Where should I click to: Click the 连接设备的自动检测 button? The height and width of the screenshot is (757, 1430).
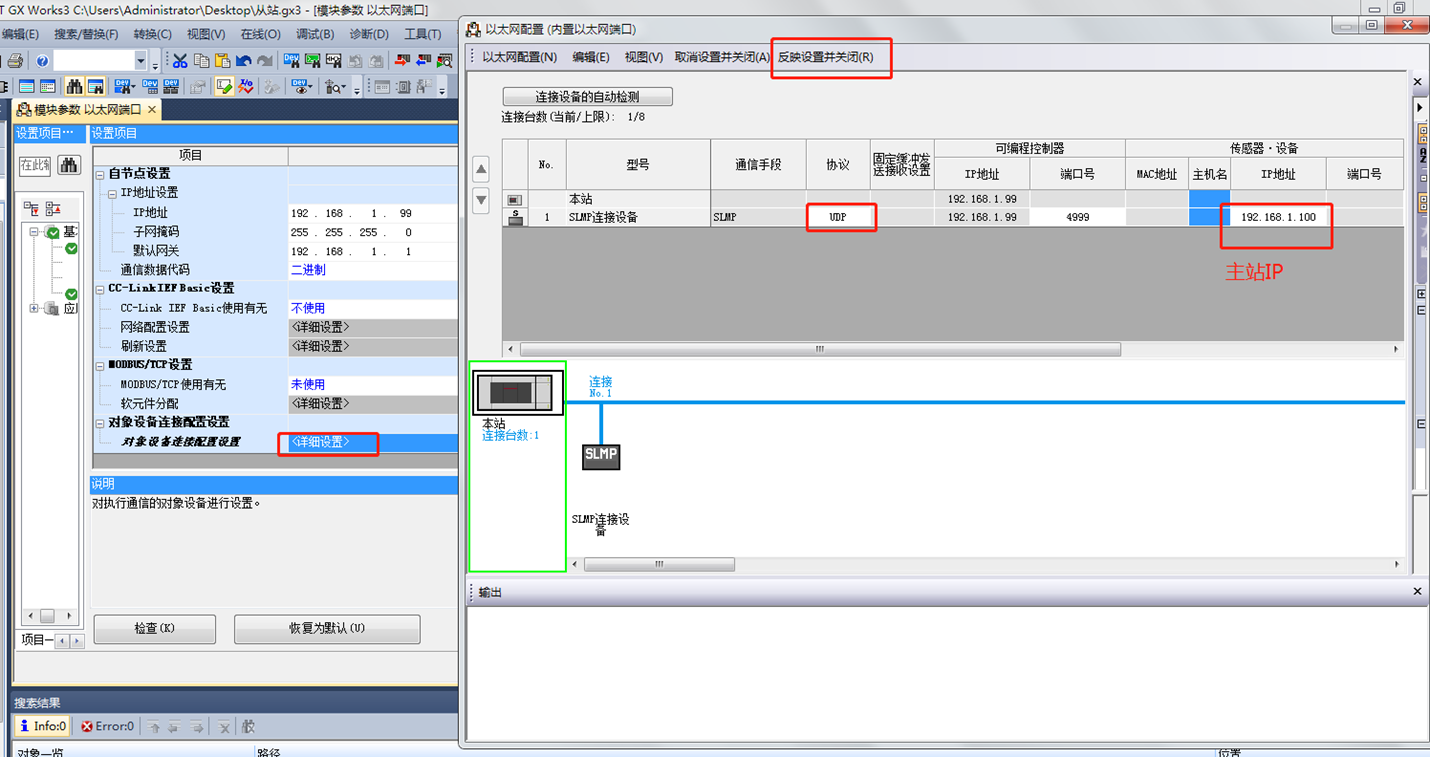click(x=587, y=97)
